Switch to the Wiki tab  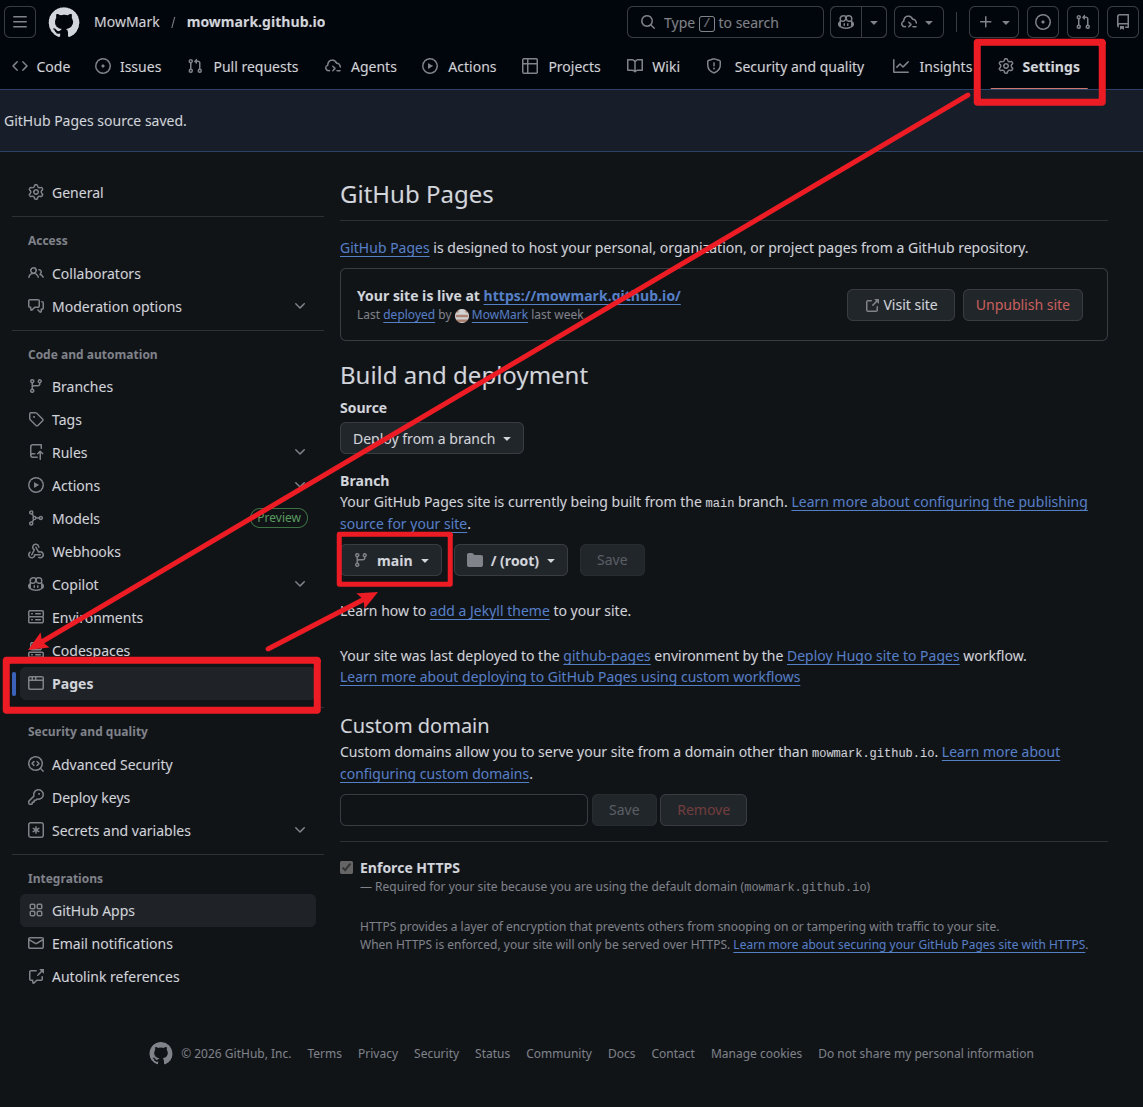654,66
